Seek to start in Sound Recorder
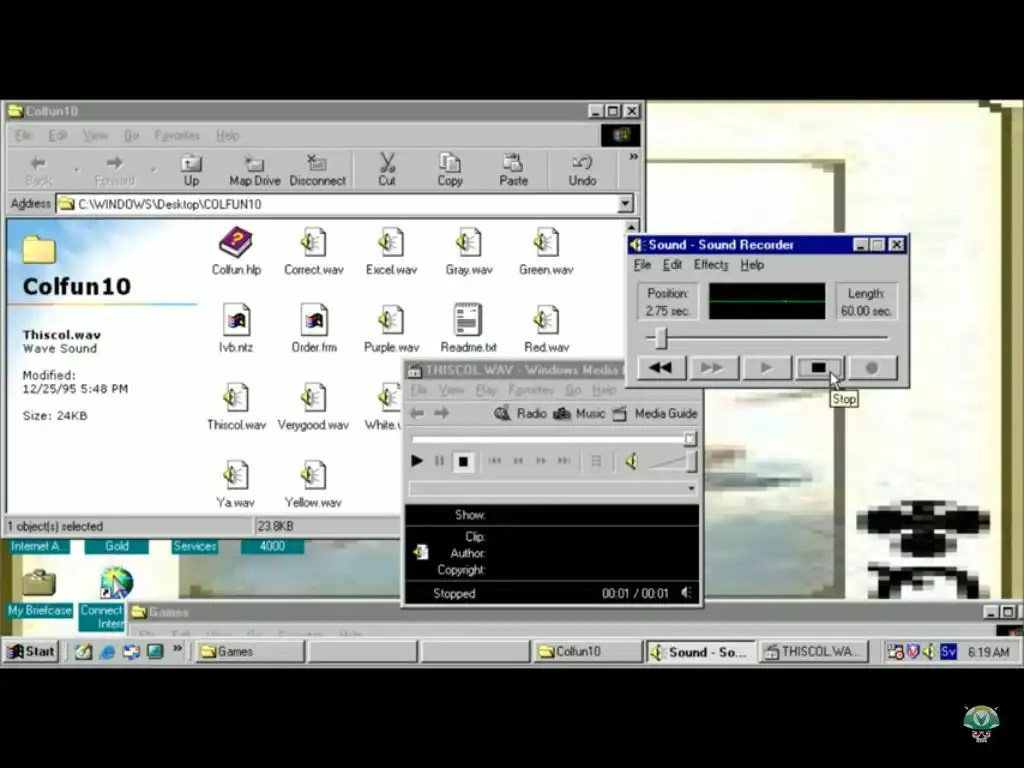 pyautogui.click(x=661, y=368)
